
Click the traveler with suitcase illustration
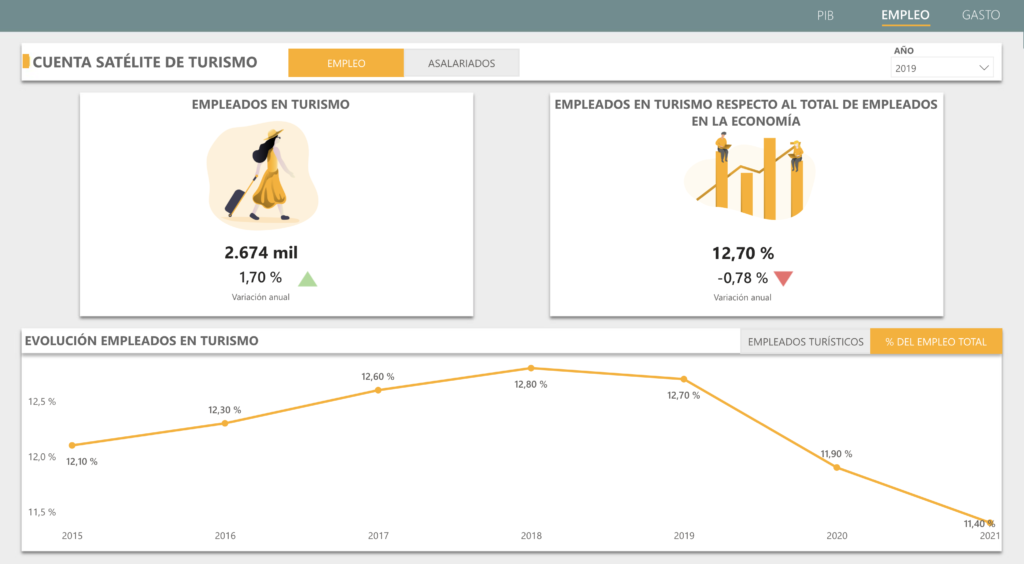click(262, 175)
